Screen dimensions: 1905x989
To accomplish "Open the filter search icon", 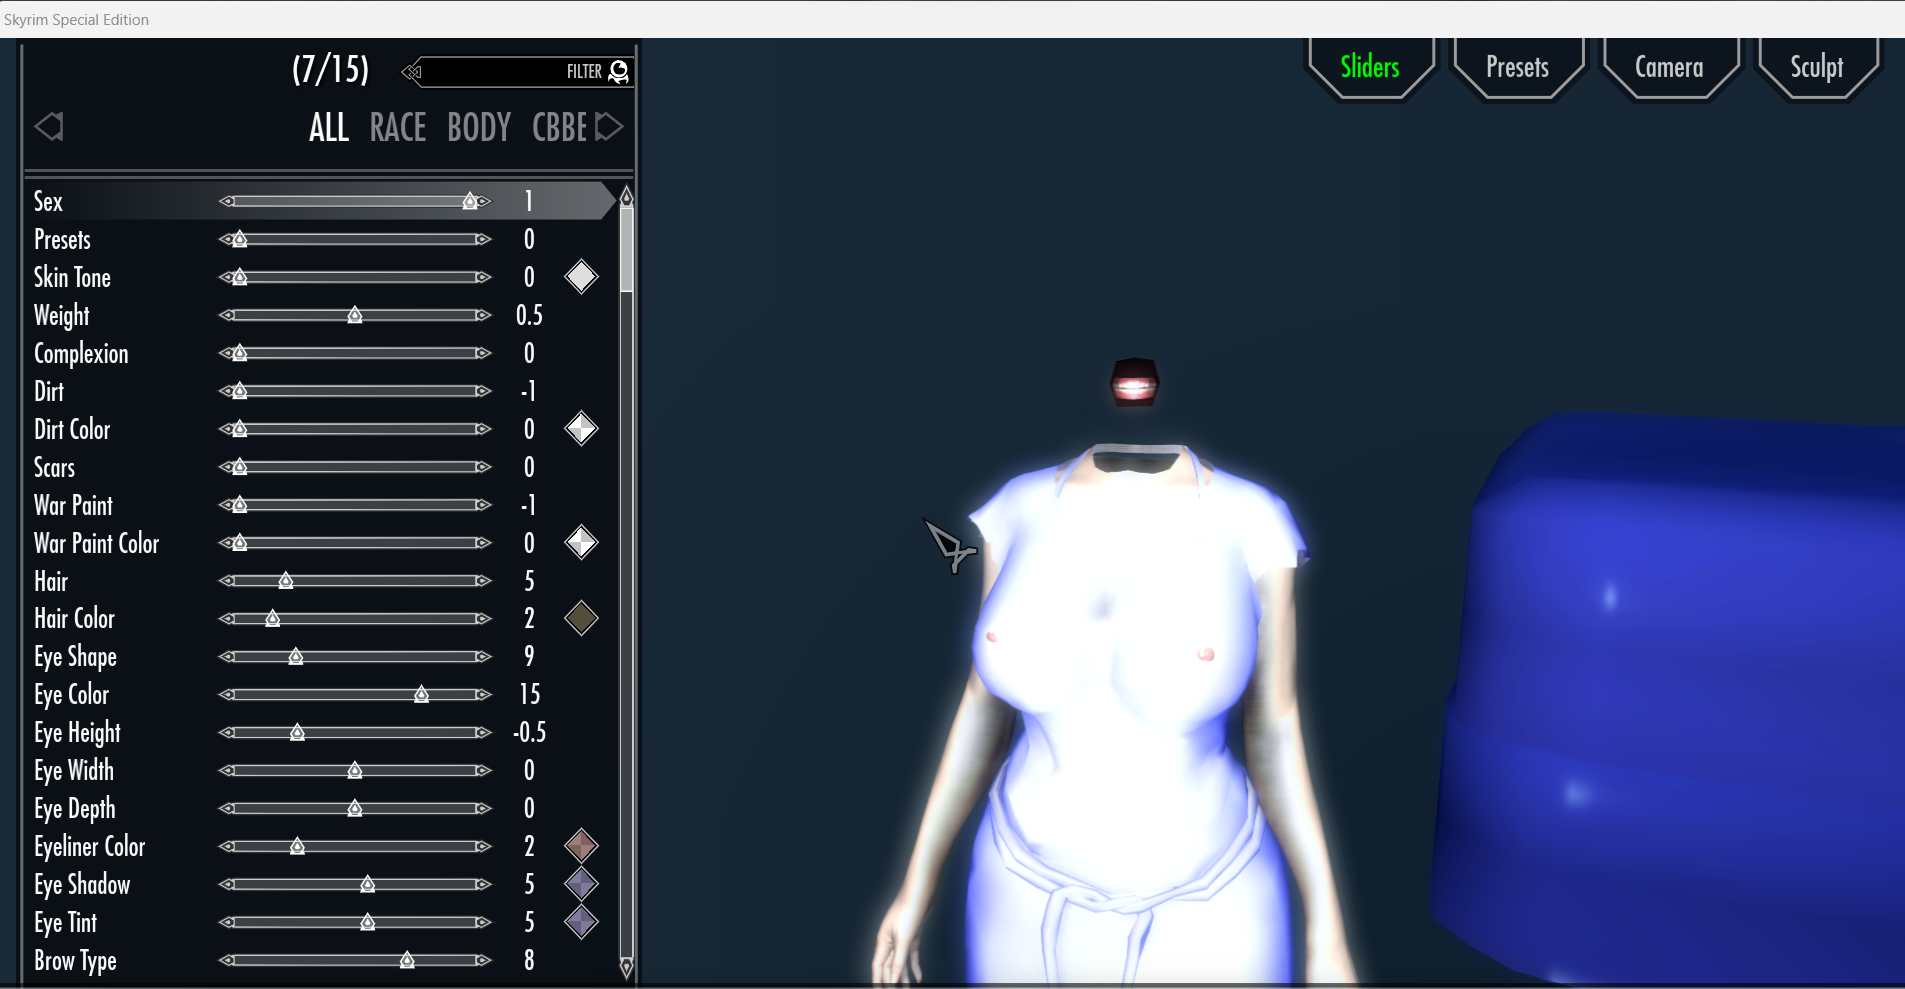I will tap(619, 71).
